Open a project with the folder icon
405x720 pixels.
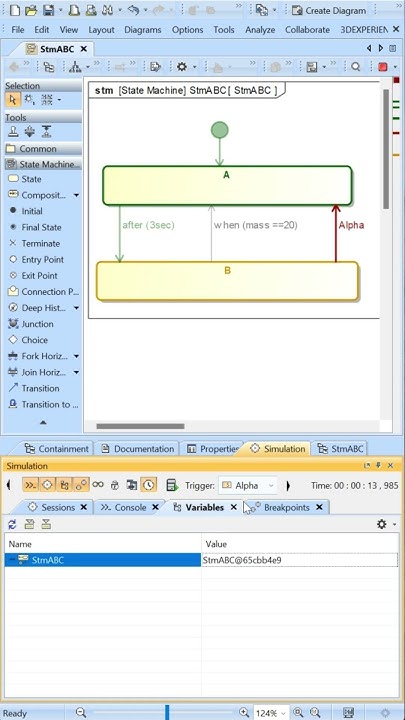tap(31, 10)
